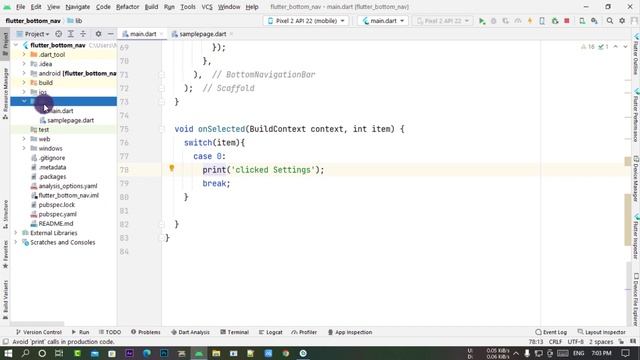Open Project panel options gear

[98, 34]
